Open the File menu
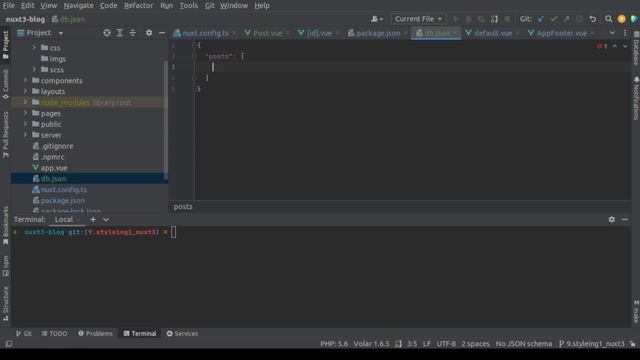 [9, 6]
